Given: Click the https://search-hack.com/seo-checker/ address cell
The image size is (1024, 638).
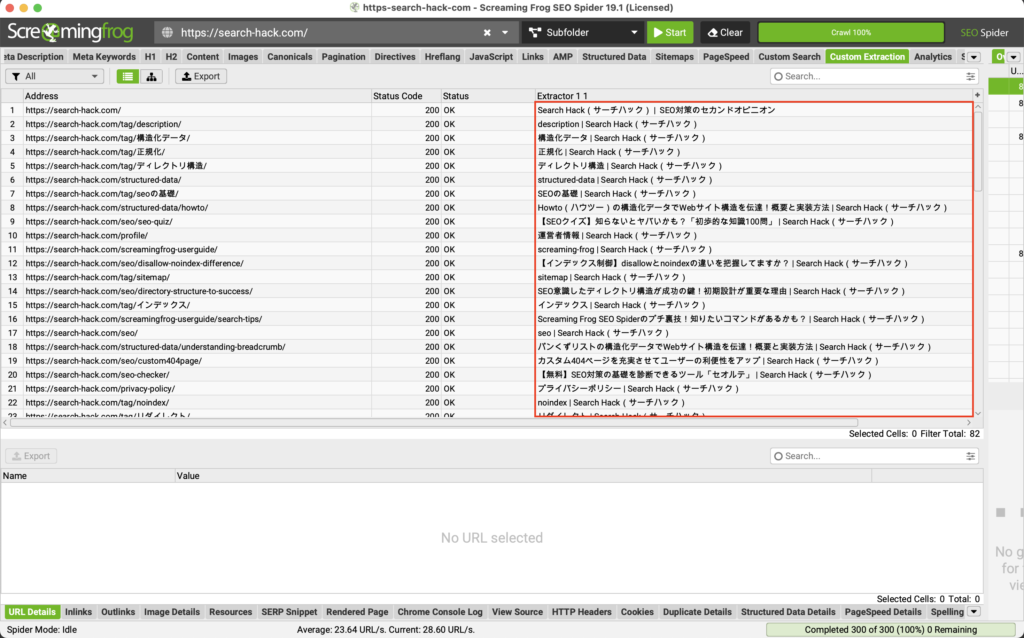Looking at the screenshot, I should point(197,375).
